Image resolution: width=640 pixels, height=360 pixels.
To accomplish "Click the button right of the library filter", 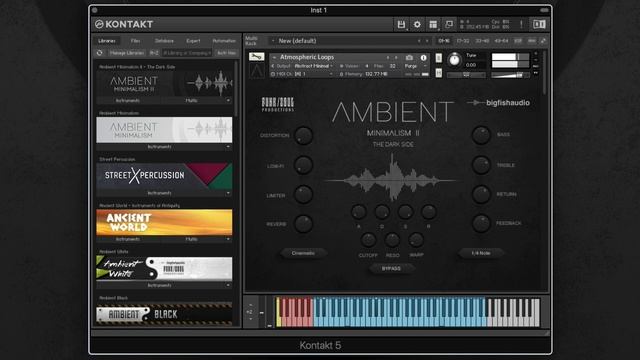I will point(226,53).
